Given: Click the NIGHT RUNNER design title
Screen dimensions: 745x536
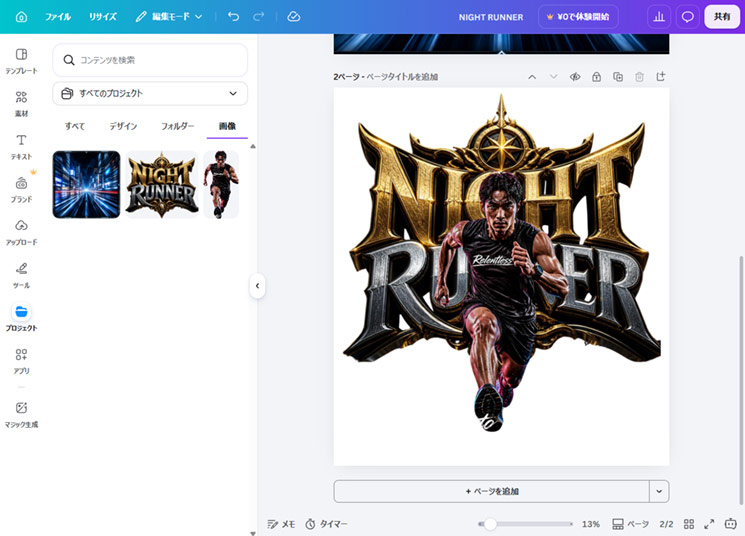Looking at the screenshot, I should [x=491, y=17].
